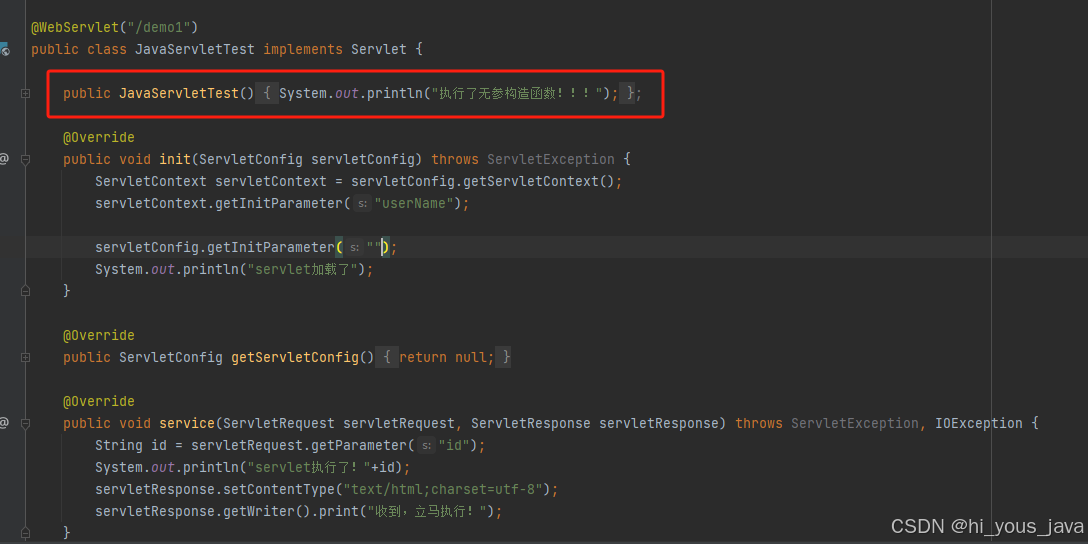Click the getServletConfig method name
This screenshot has width=1088, height=544.
click(295, 357)
